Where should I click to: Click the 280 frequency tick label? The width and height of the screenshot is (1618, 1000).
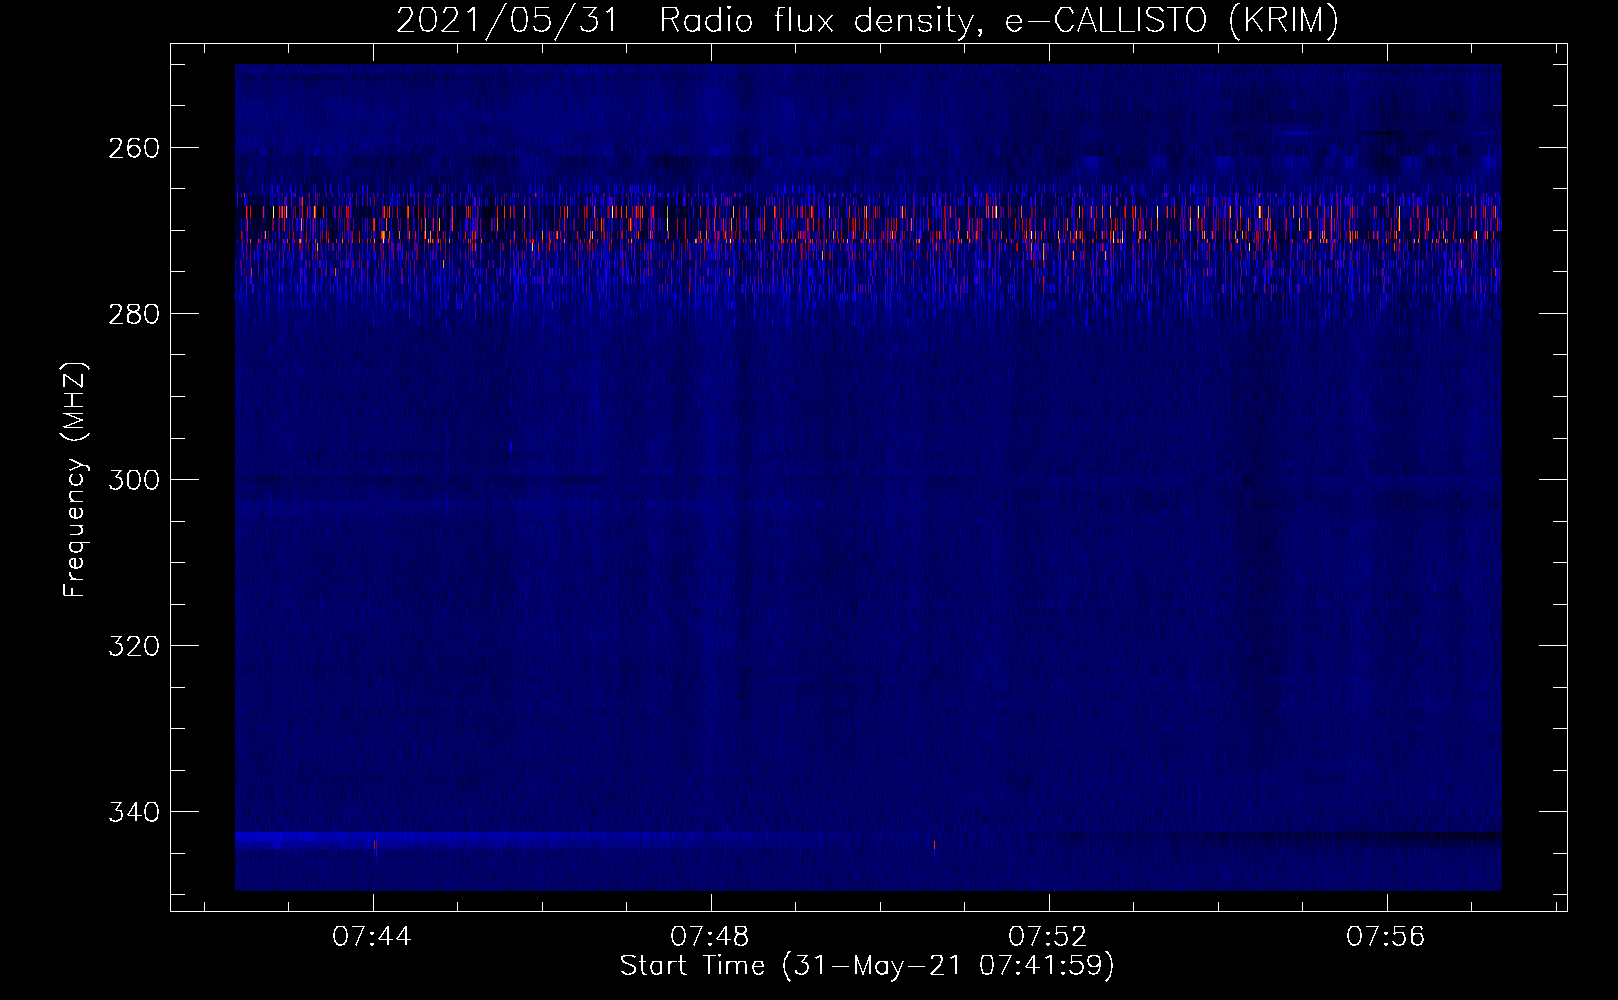point(134,314)
